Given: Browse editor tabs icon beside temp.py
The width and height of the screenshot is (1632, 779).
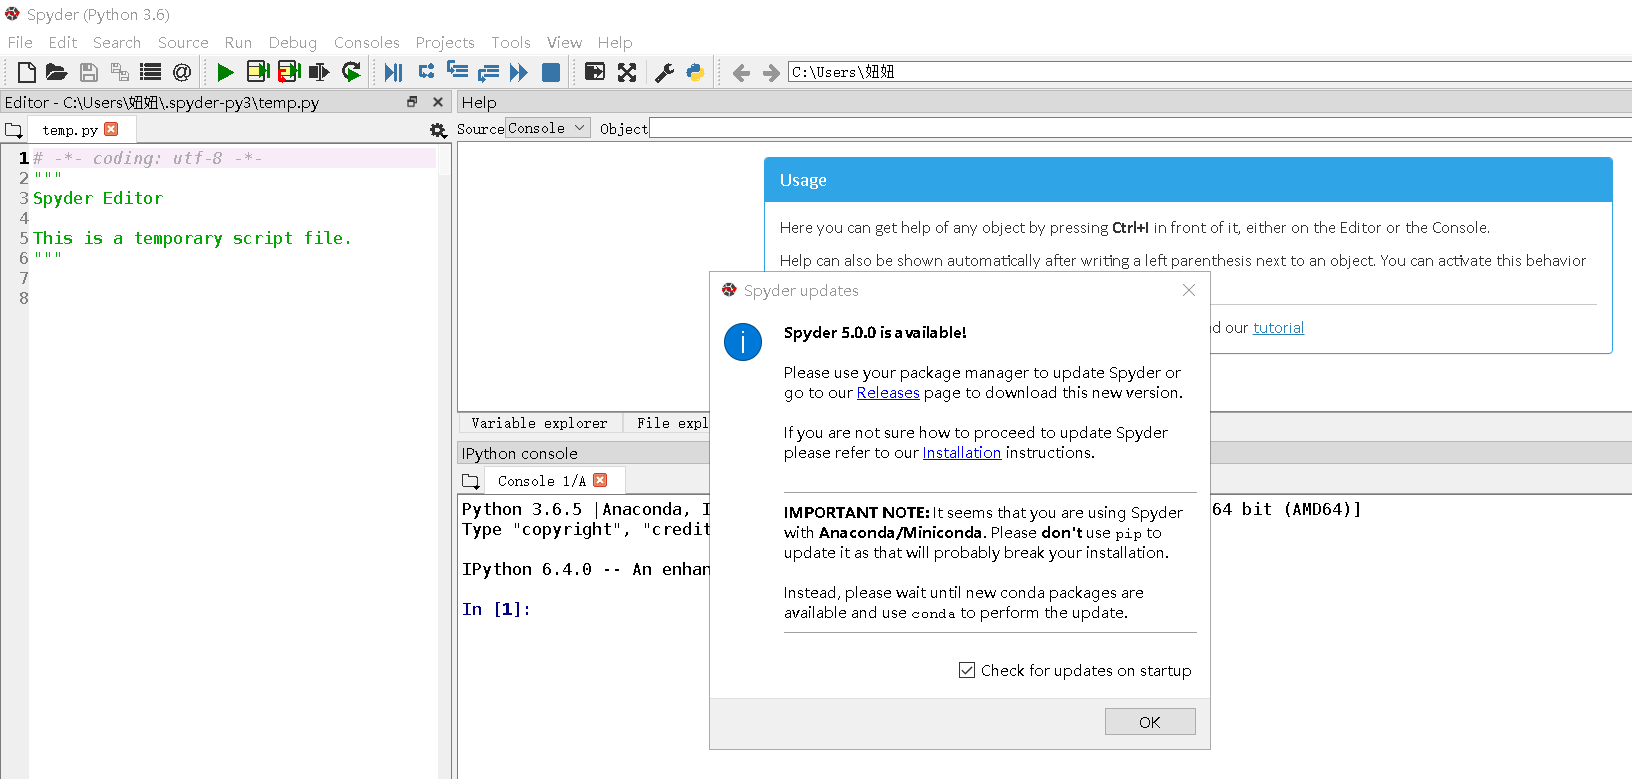Looking at the screenshot, I should pyautogui.click(x=14, y=130).
